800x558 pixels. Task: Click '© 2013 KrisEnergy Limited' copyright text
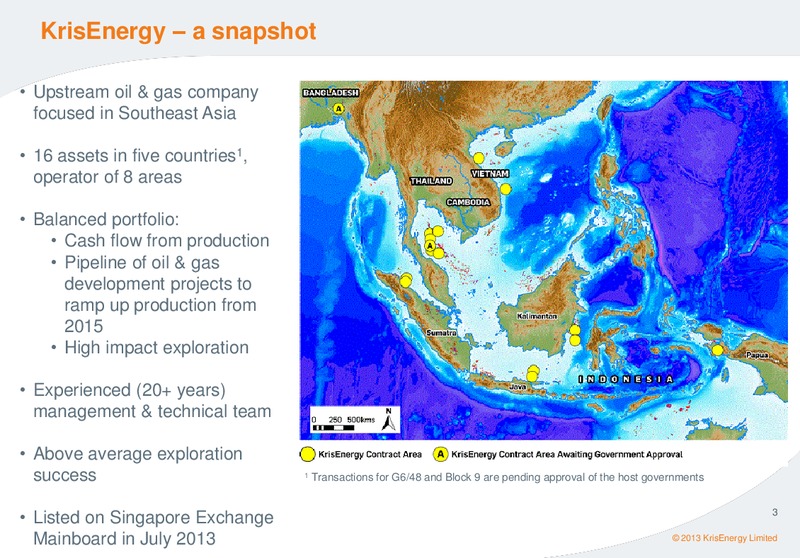tap(724, 538)
